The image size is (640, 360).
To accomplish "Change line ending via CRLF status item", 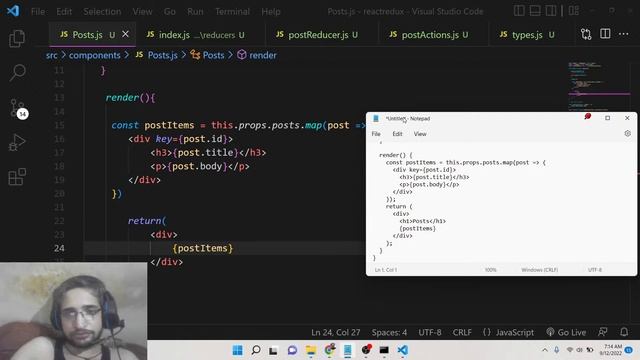I will [462, 332].
